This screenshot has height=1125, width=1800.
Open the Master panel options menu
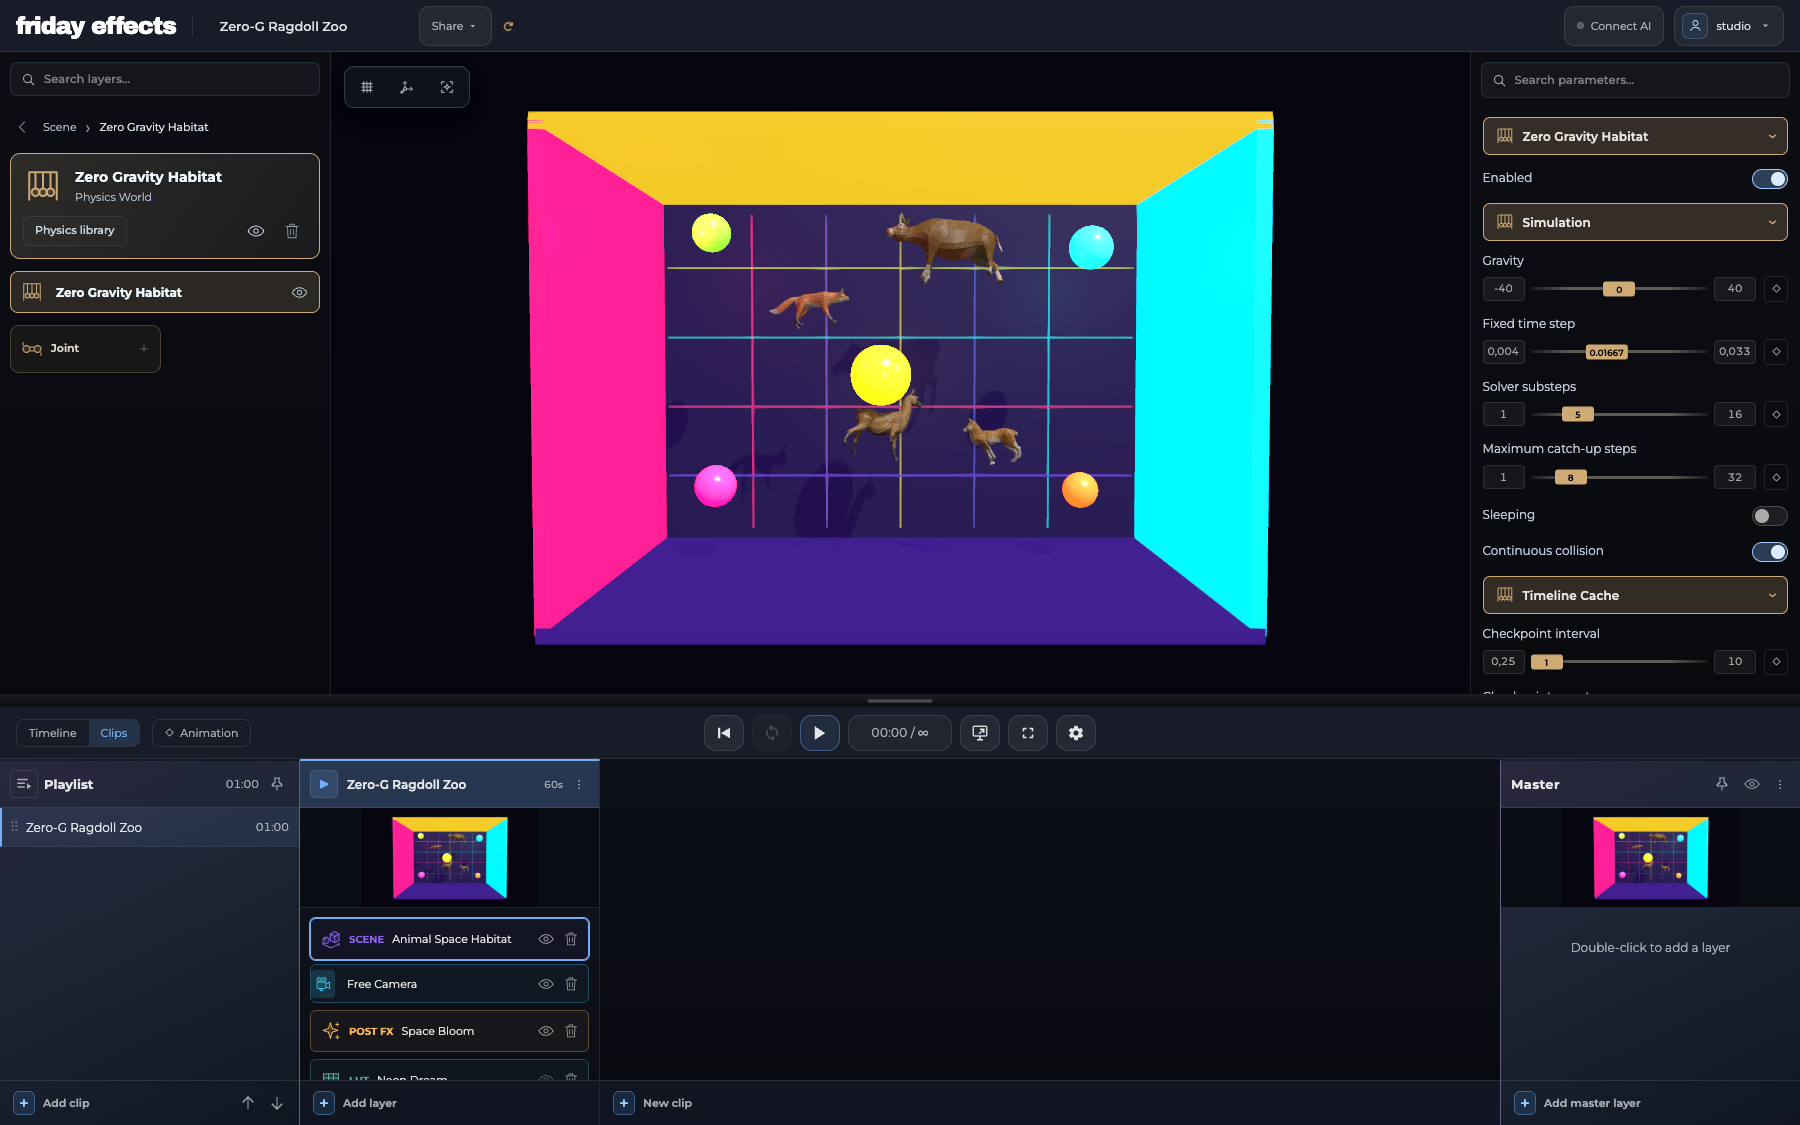(x=1780, y=785)
